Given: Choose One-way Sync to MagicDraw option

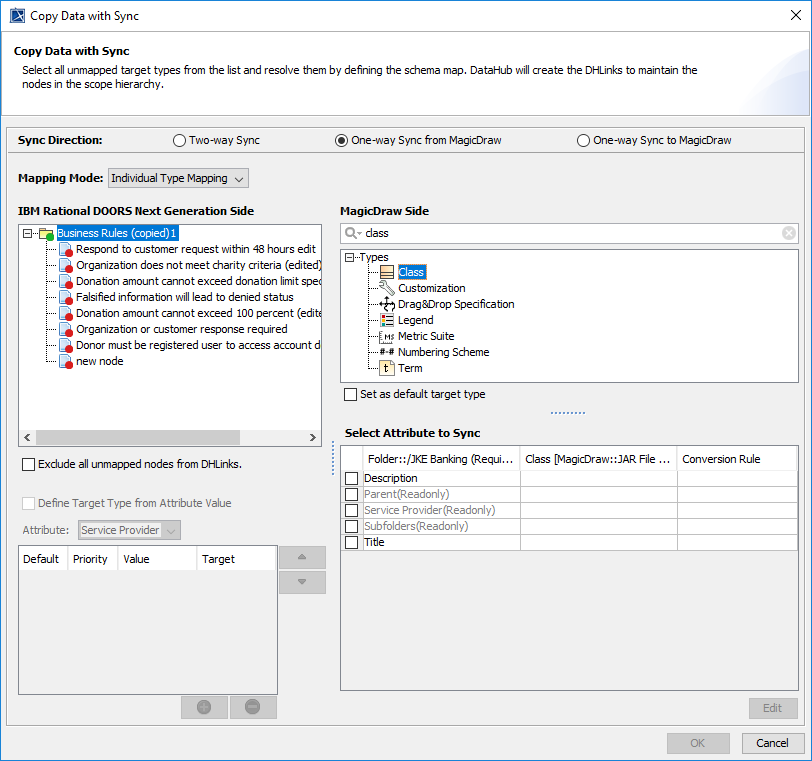Looking at the screenshot, I should point(584,141).
